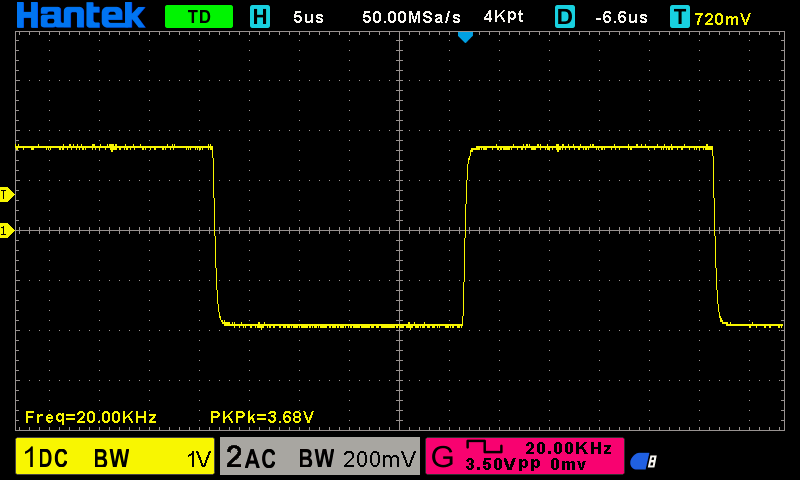Select the -6.6us delay value
The image size is (800, 480).
621,17
